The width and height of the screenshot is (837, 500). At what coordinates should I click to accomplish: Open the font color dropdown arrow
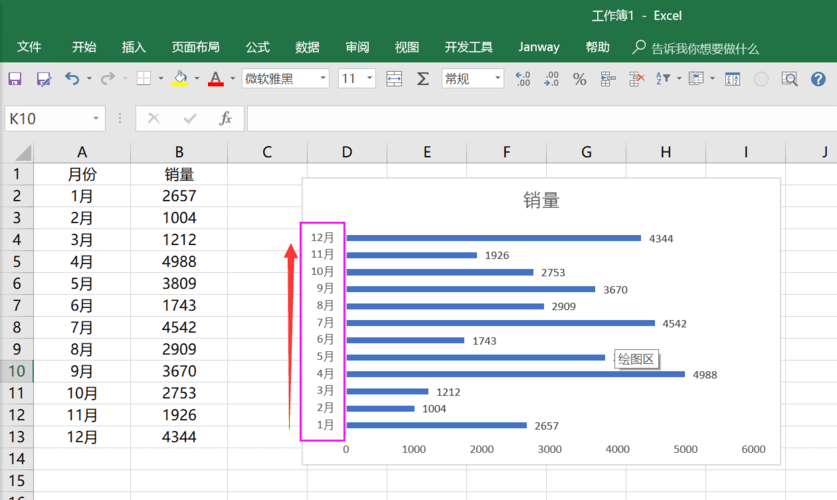click(232, 79)
